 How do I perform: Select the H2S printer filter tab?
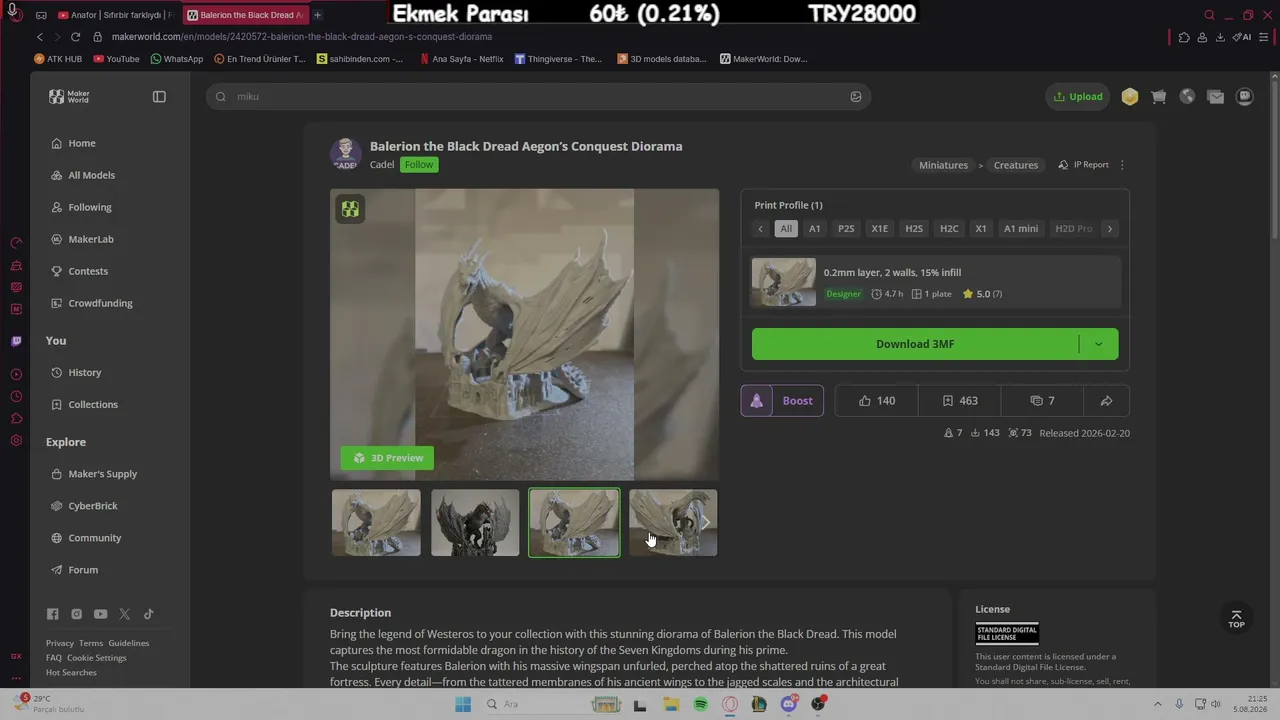(x=914, y=229)
